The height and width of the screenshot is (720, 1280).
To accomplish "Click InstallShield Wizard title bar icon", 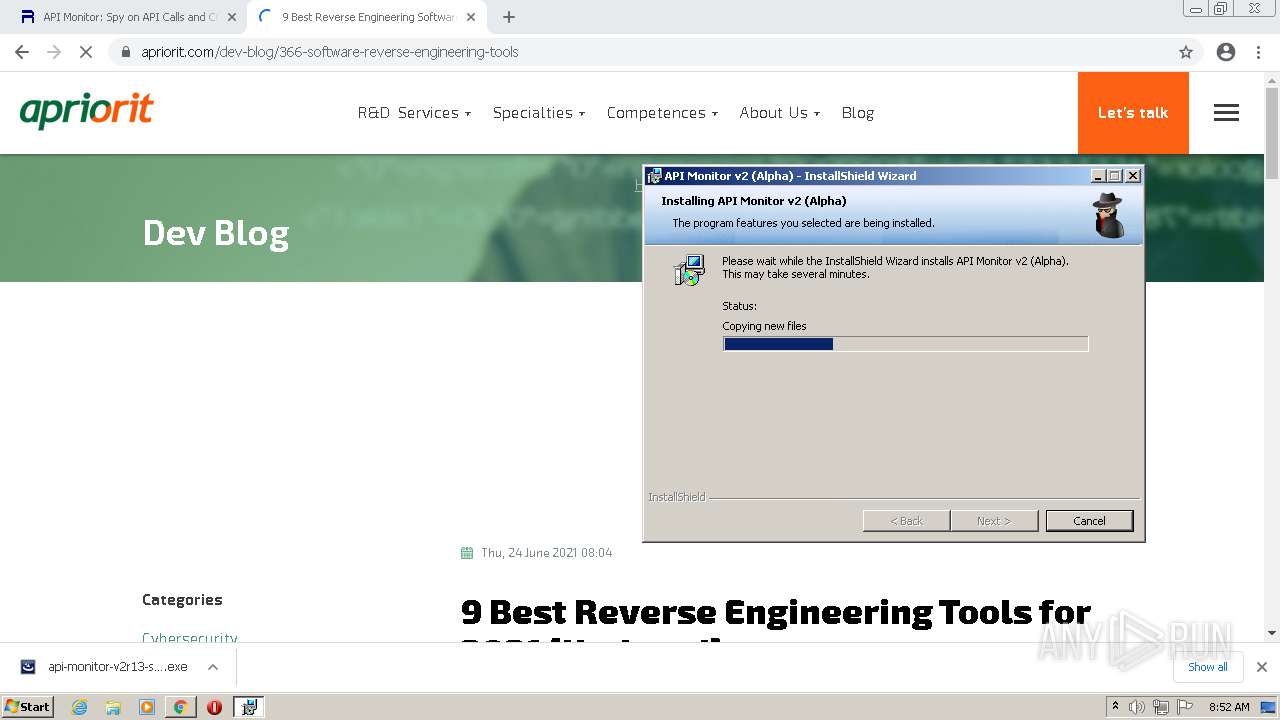I will 654,176.
